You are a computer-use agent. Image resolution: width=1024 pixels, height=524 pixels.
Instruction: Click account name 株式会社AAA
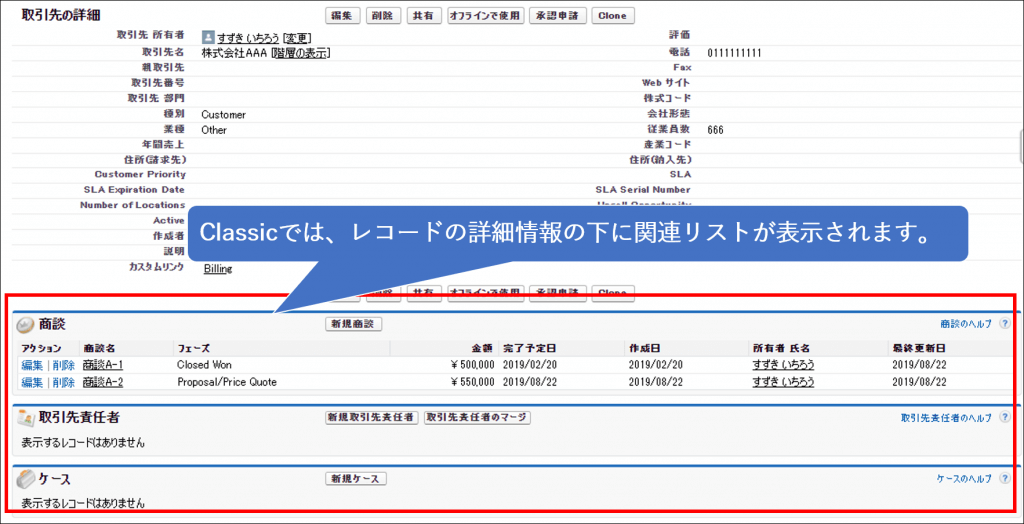(235, 53)
